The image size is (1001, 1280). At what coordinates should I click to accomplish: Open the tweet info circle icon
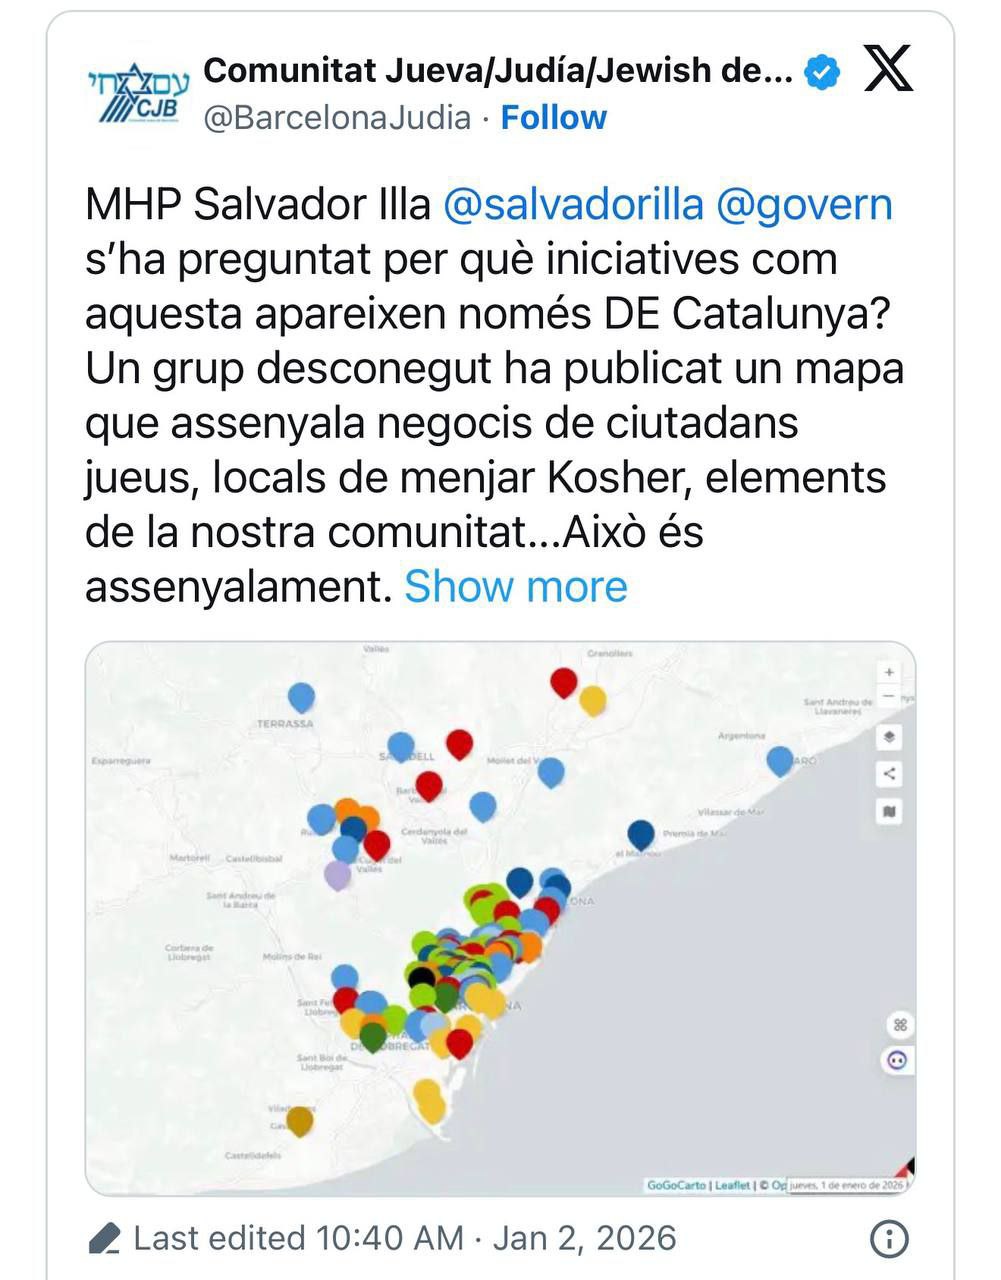(889, 1239)
